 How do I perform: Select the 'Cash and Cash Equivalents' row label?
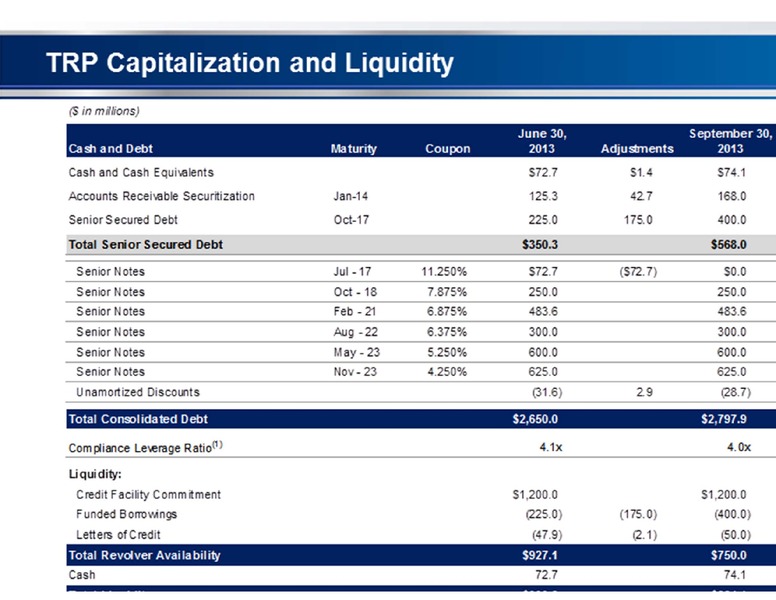[x=141, y=172]
